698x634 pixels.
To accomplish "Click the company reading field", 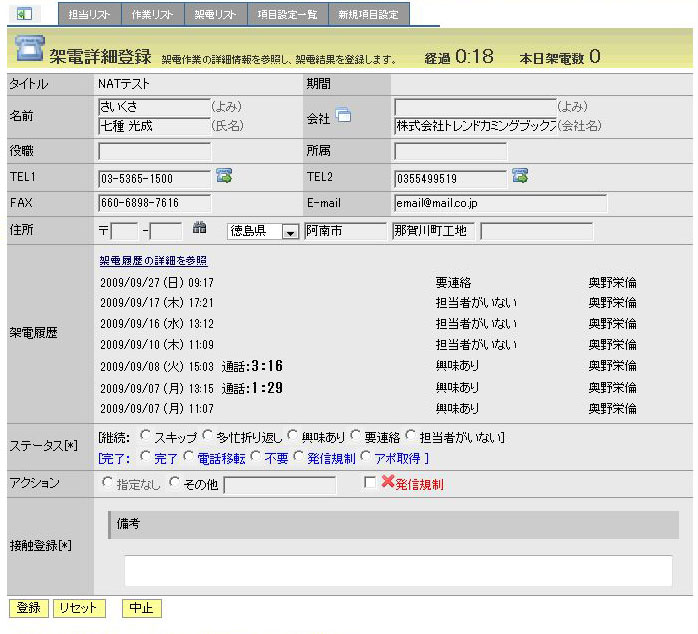I will 475,107.
